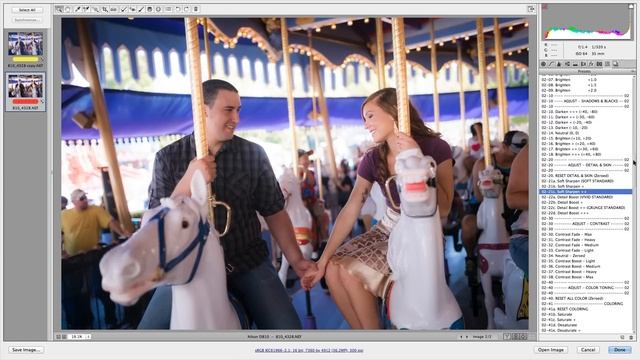Open the Presets panel tab icon
640x360 pixels.
(x=607, y=64)
